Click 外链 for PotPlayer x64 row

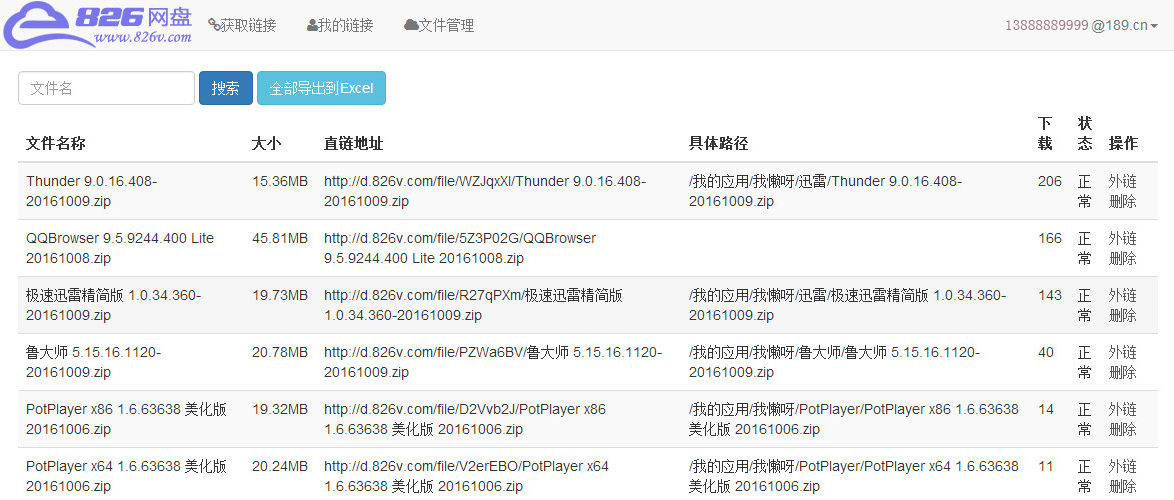click(x=1122, y=466)
